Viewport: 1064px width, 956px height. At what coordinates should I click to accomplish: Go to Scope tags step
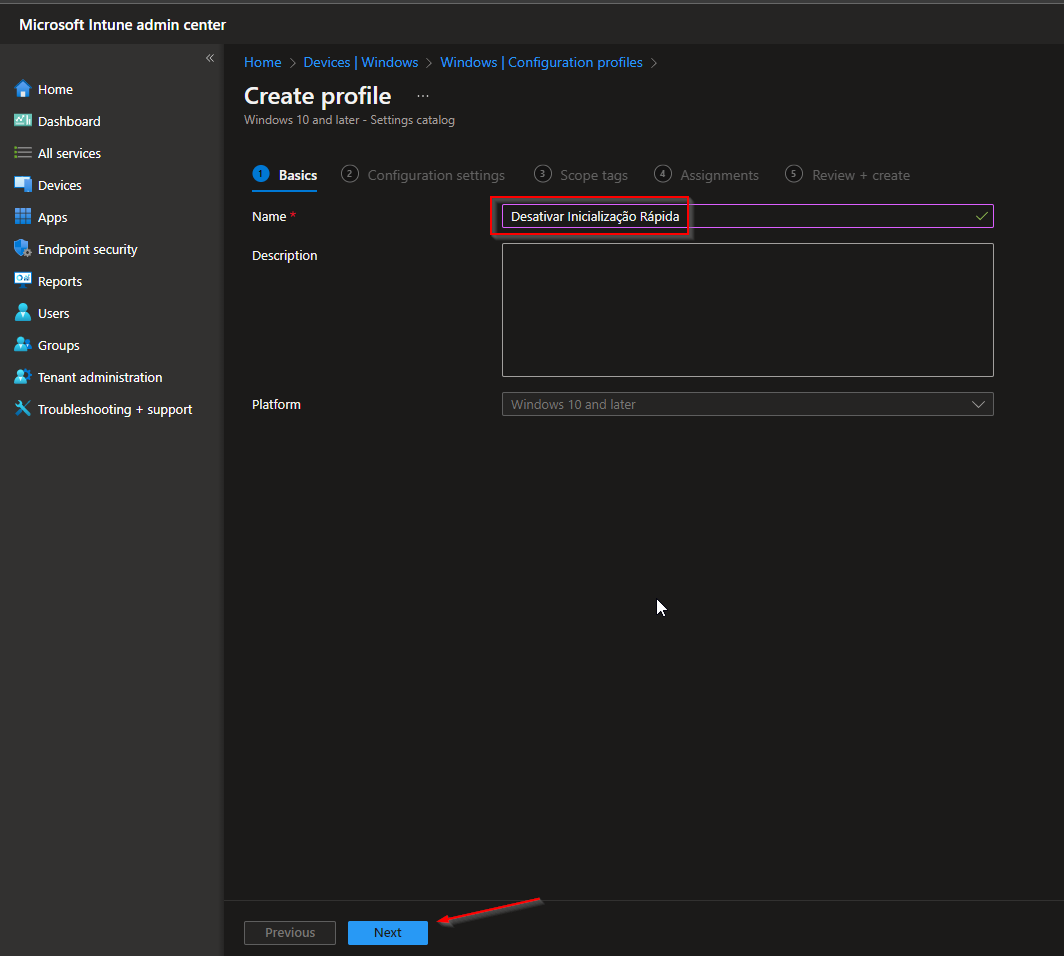[581, 175]
